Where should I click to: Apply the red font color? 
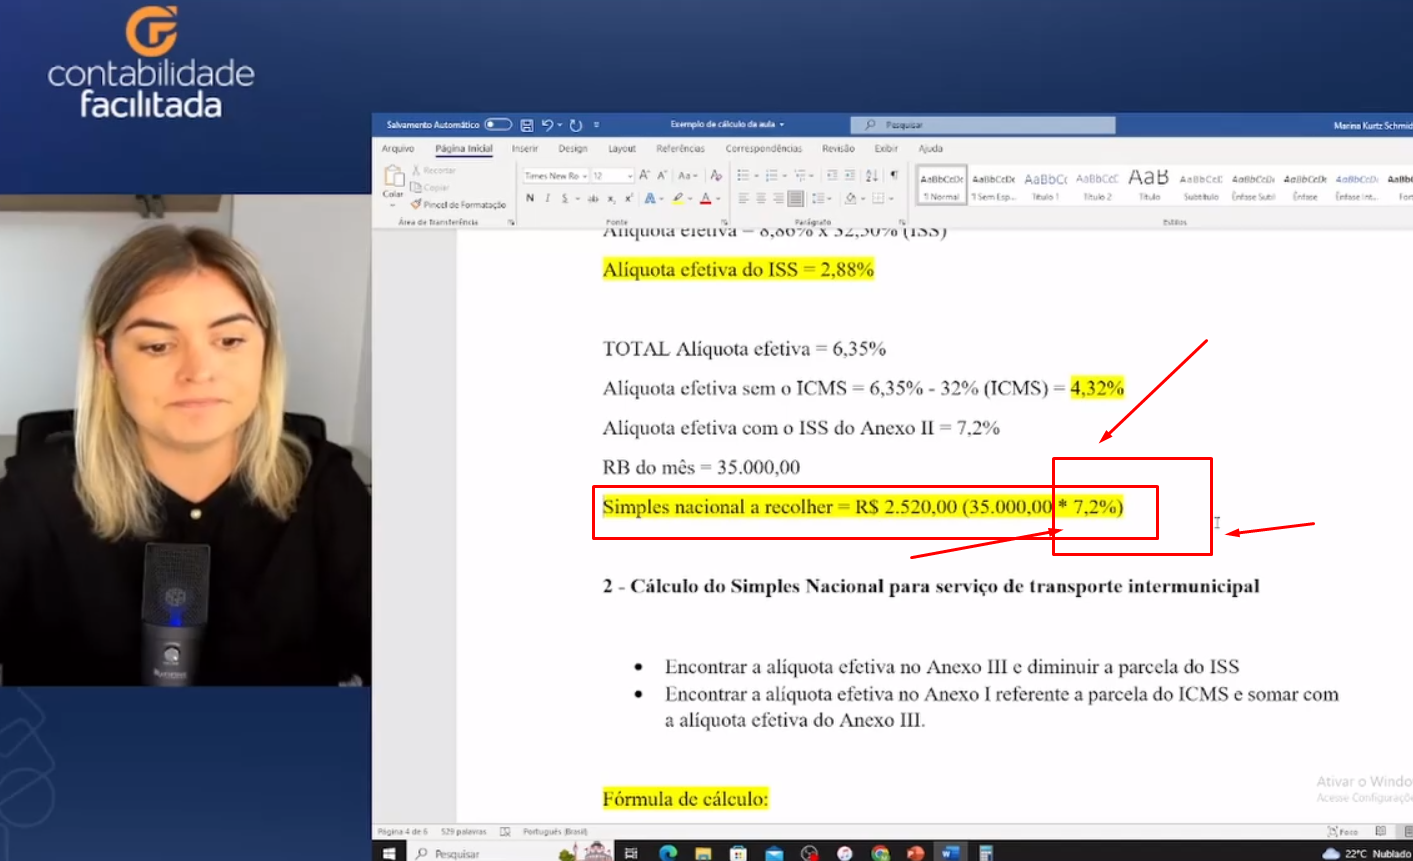[x=706, y=198]
